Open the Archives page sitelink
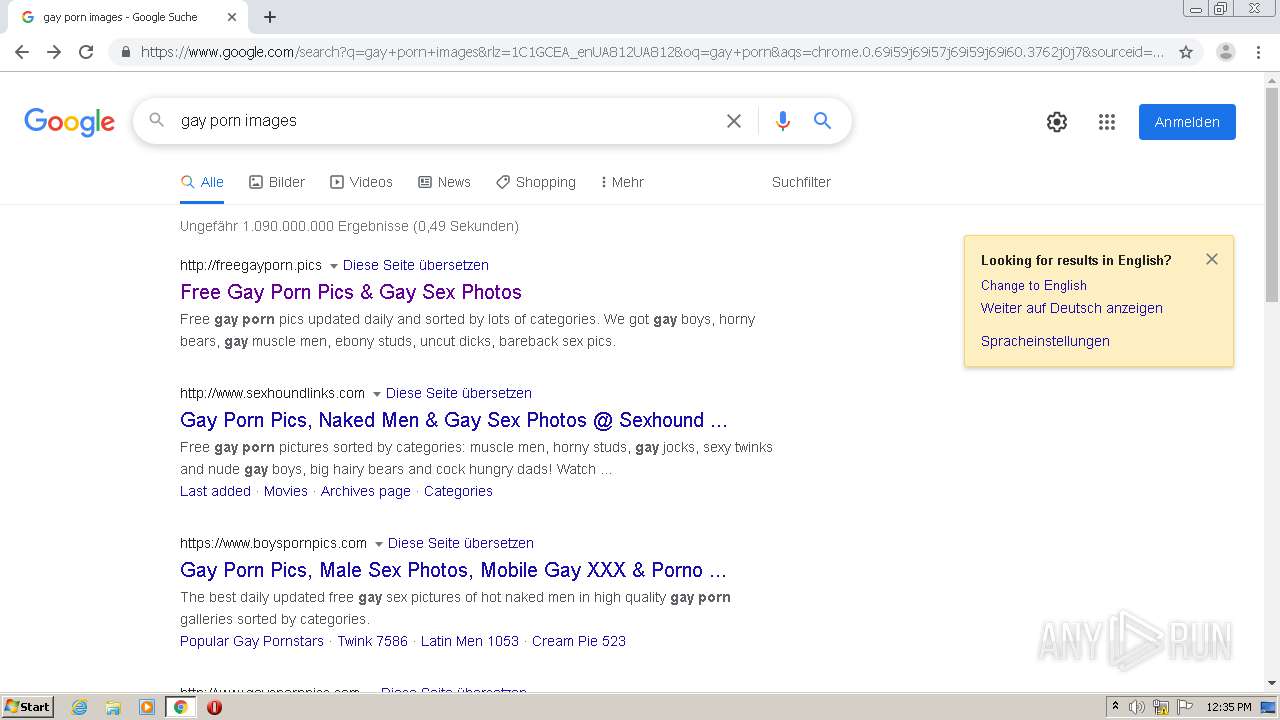Viewport: 1280px width, 720px height. (366, 491)
